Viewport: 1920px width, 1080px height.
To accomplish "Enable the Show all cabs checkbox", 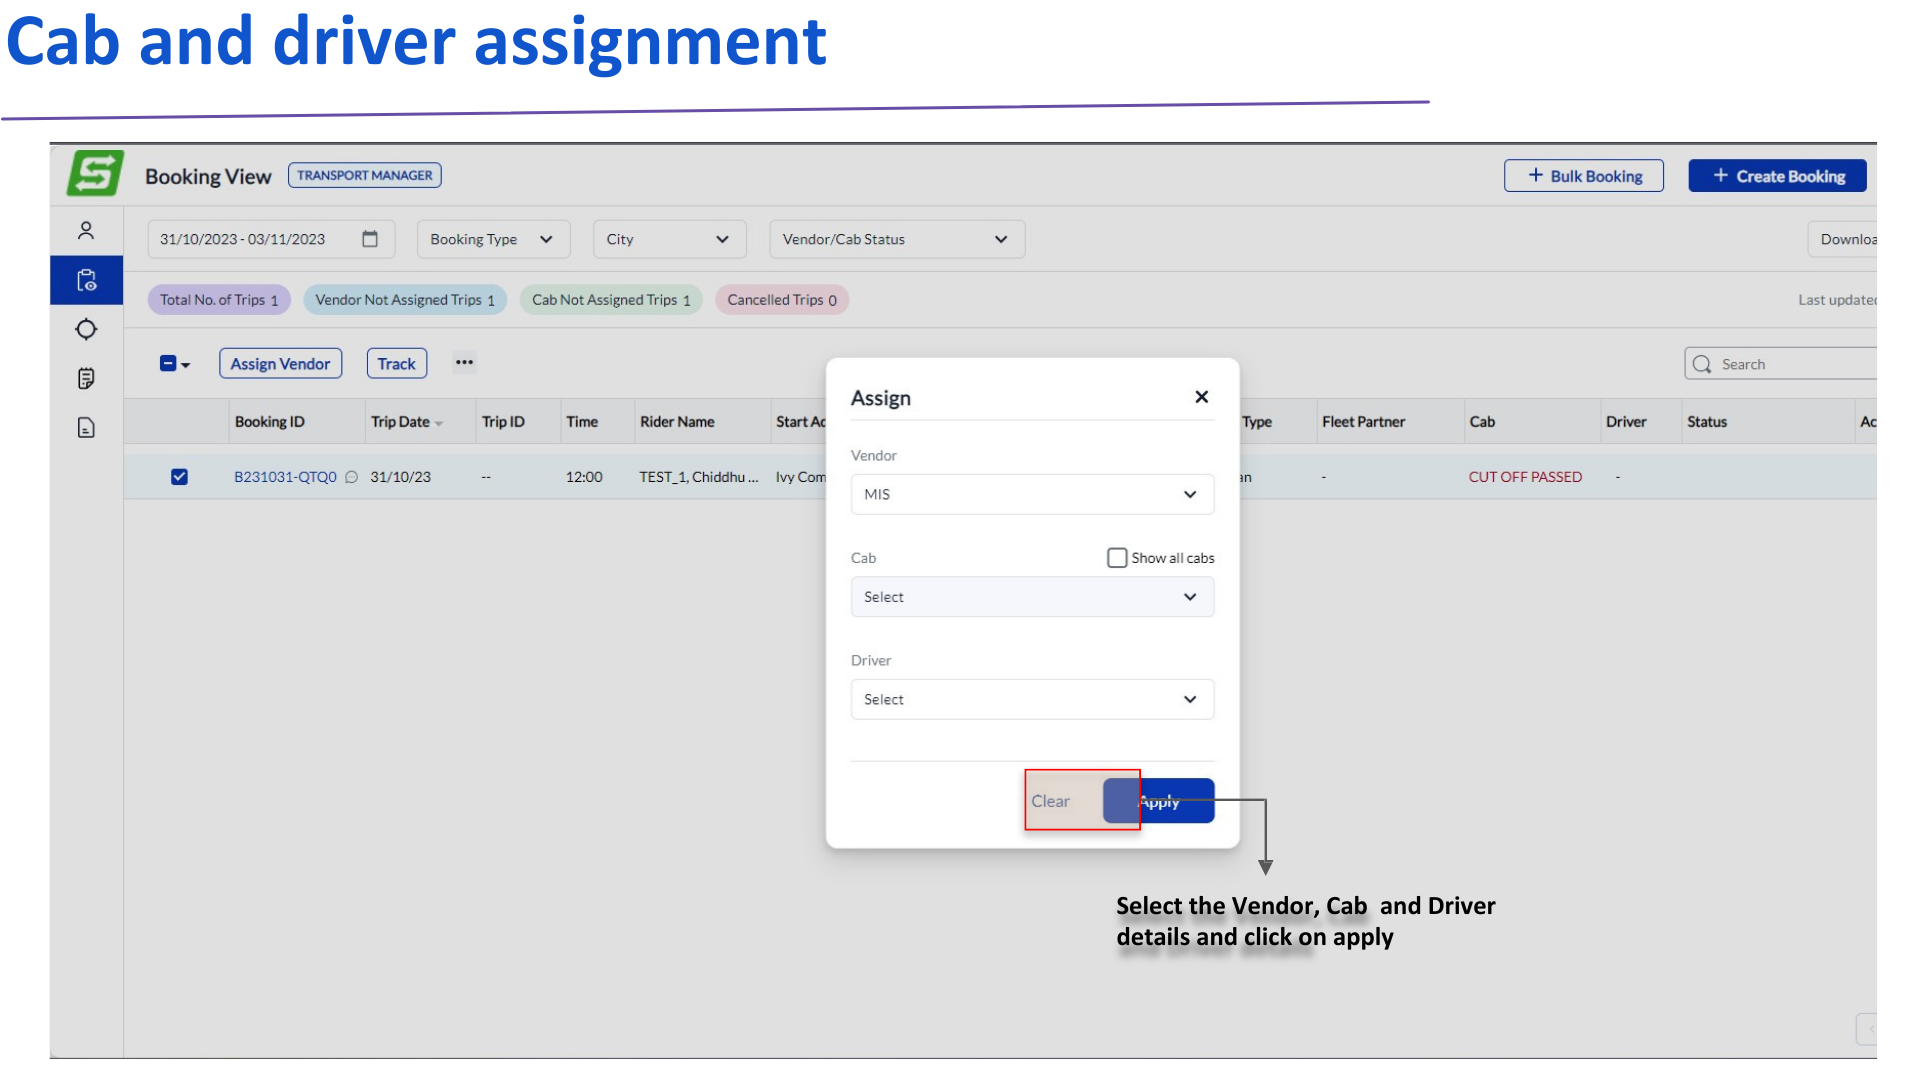I will pos(1117,558).
